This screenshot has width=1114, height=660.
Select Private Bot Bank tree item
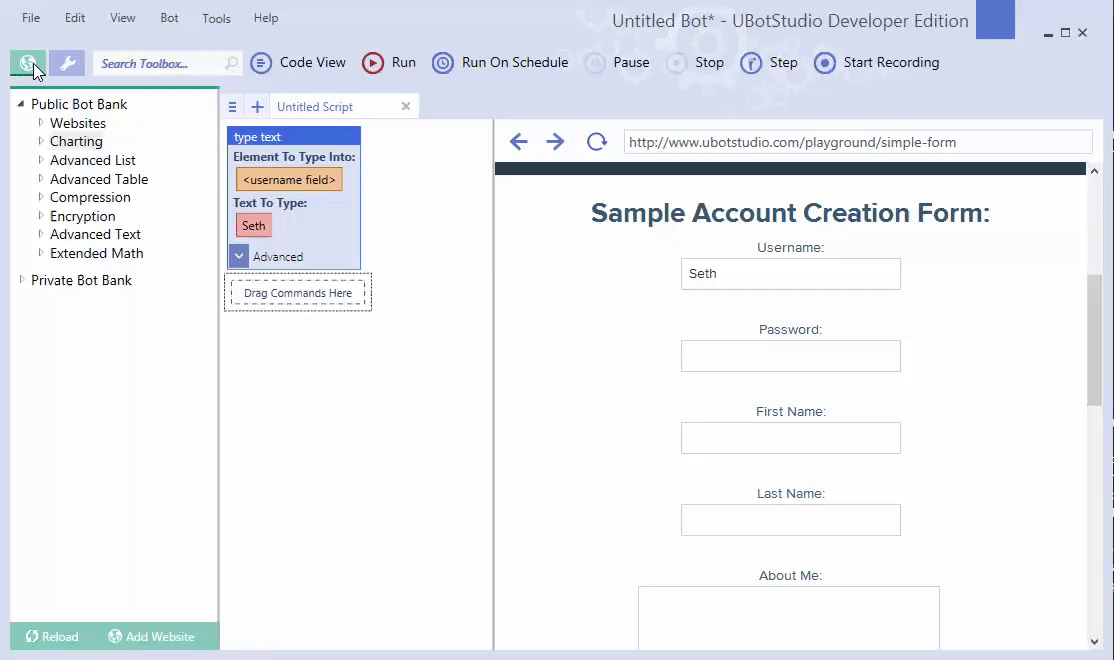[81, 280]
